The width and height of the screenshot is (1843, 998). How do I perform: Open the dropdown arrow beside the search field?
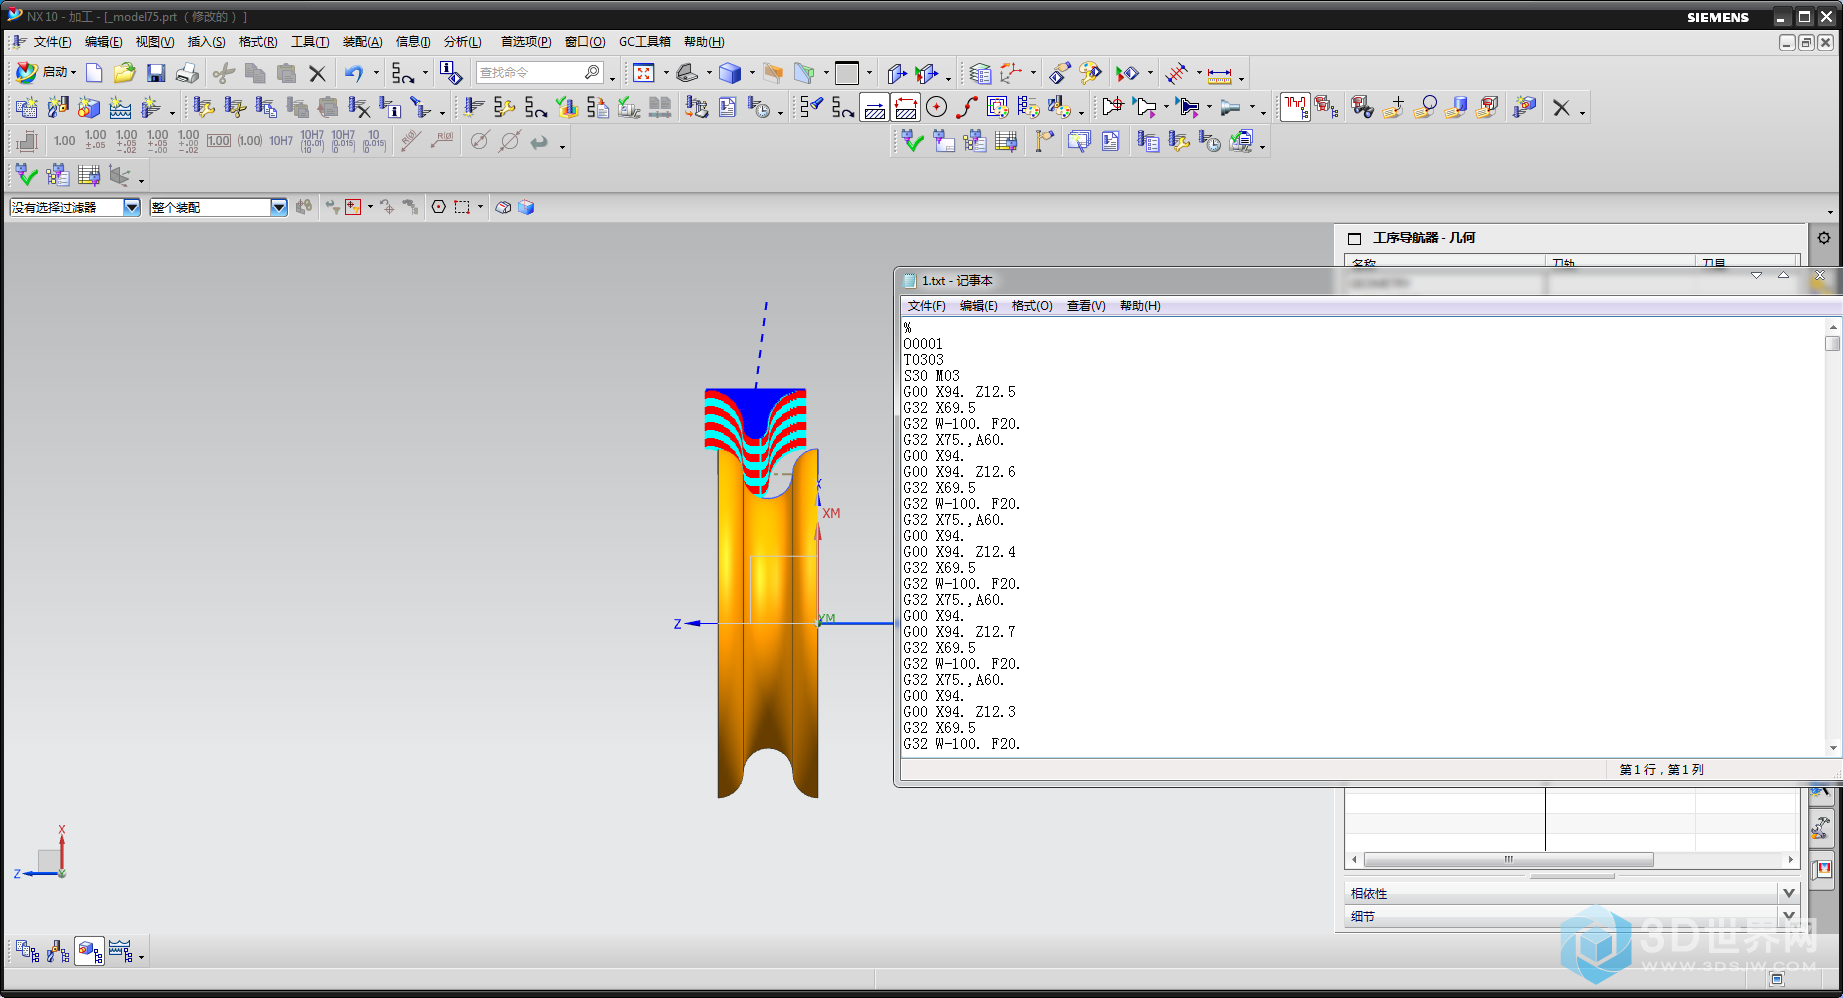point(611,78)
